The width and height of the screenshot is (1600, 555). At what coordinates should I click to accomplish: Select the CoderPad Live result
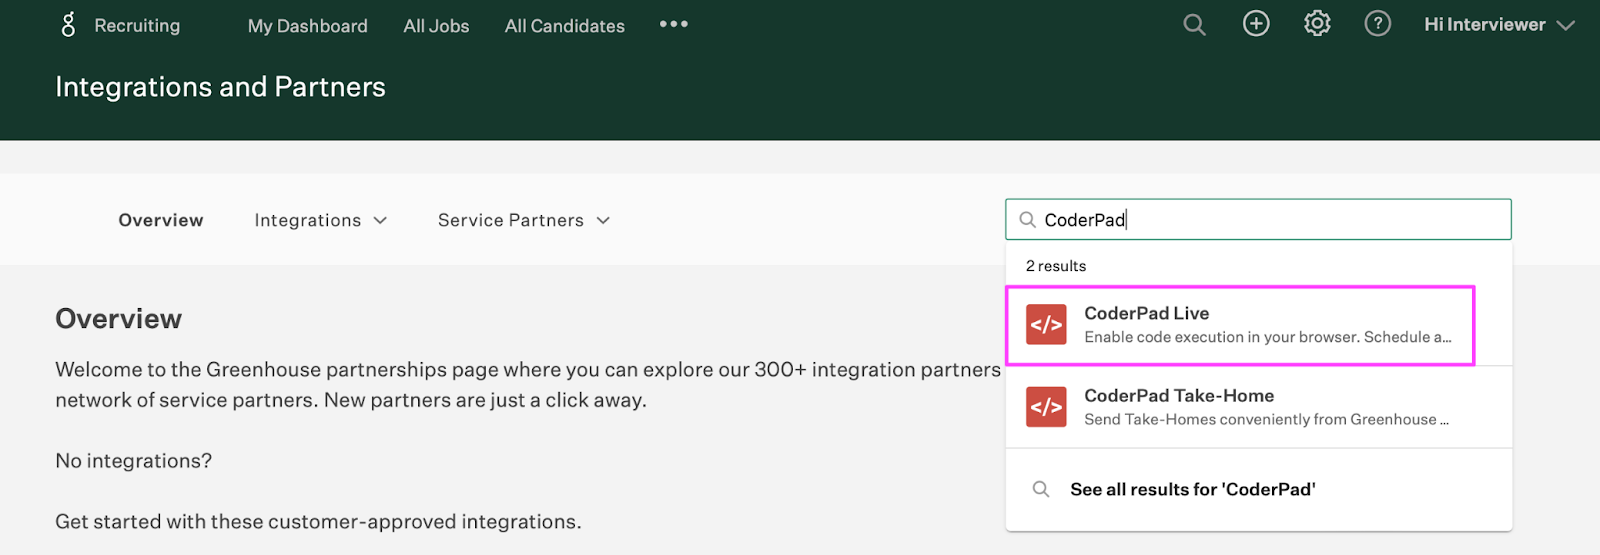pyautogui.click(x=1240, y=325)
